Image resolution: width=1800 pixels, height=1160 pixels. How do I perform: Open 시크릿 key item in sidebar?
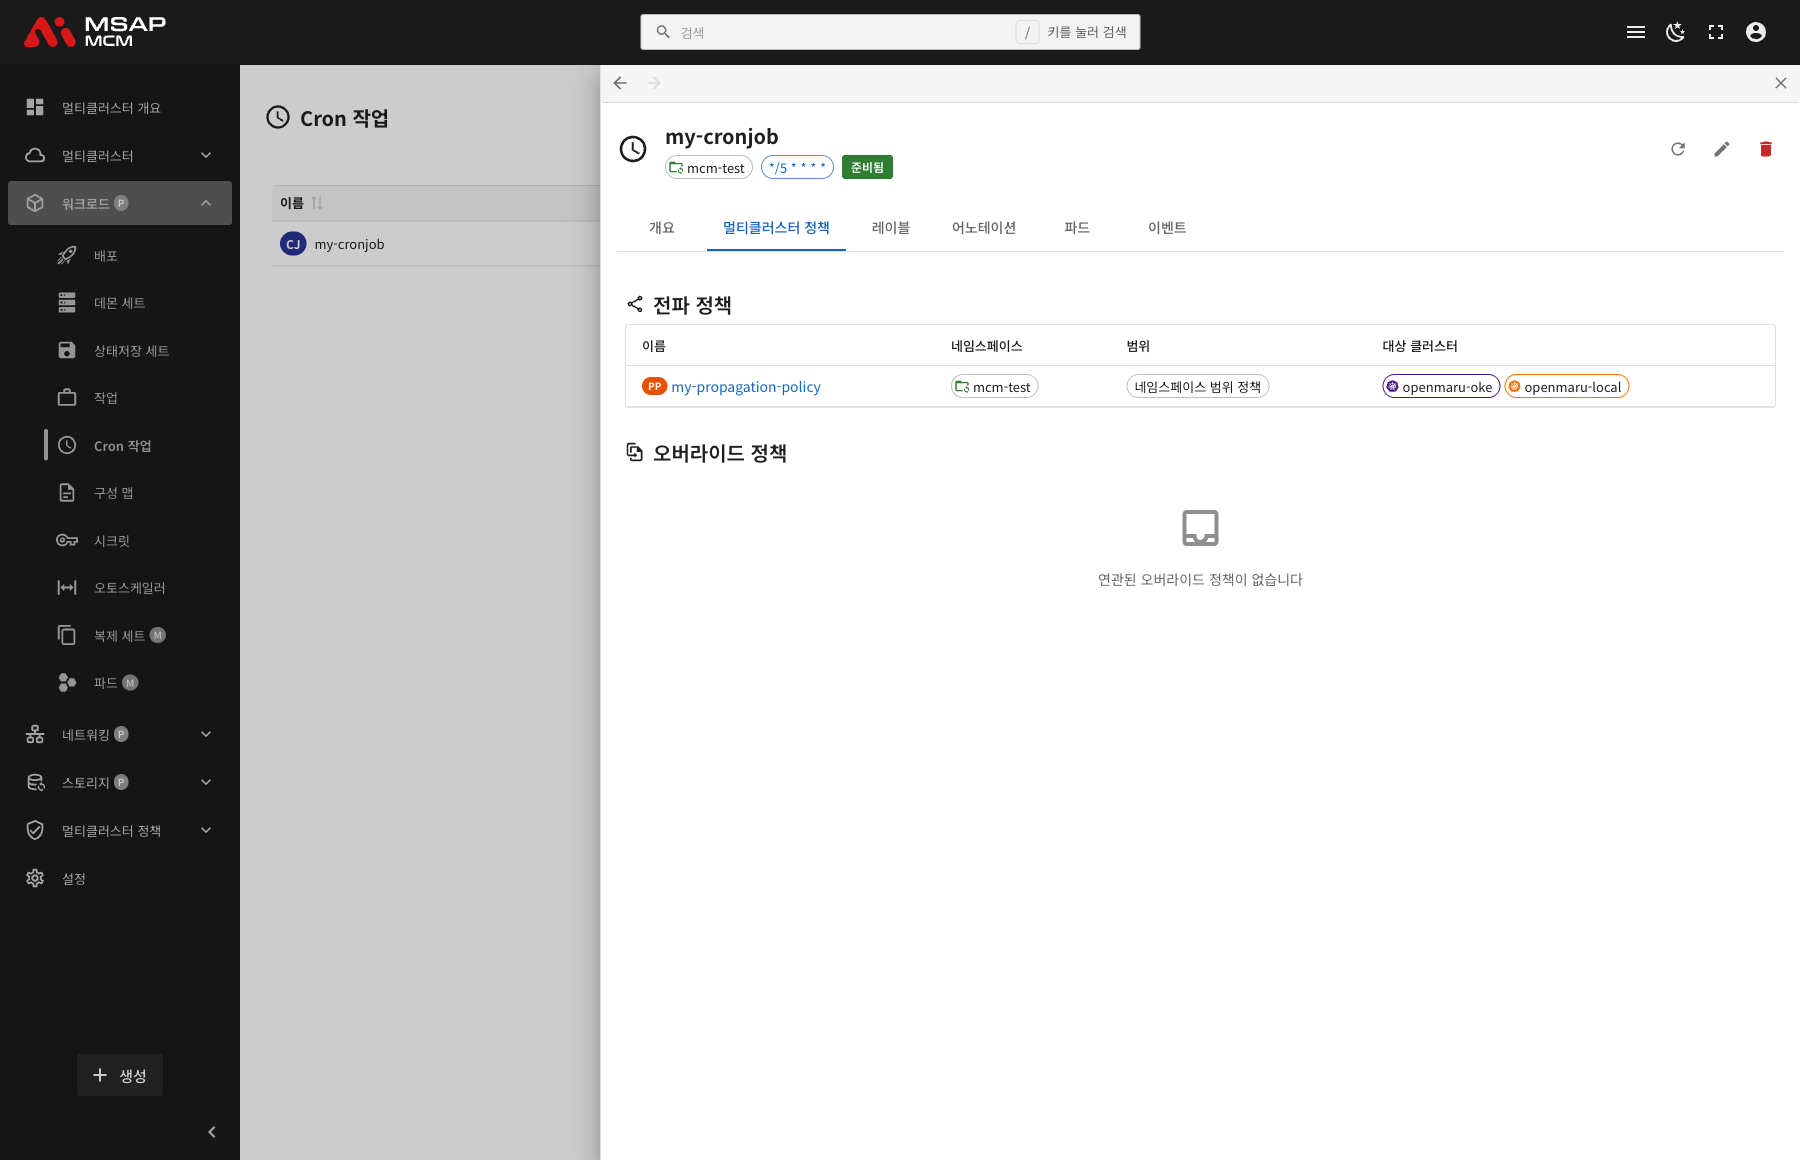(120, 541)
